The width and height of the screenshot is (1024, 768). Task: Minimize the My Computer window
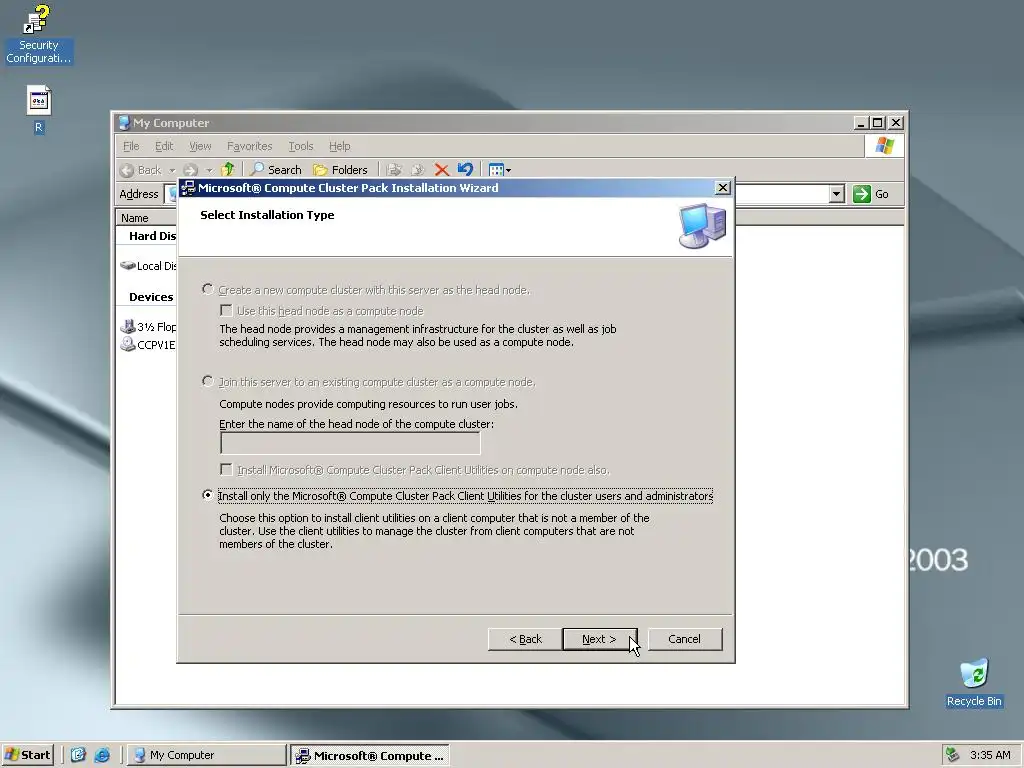pyautogui.click(x=861, y=123)
